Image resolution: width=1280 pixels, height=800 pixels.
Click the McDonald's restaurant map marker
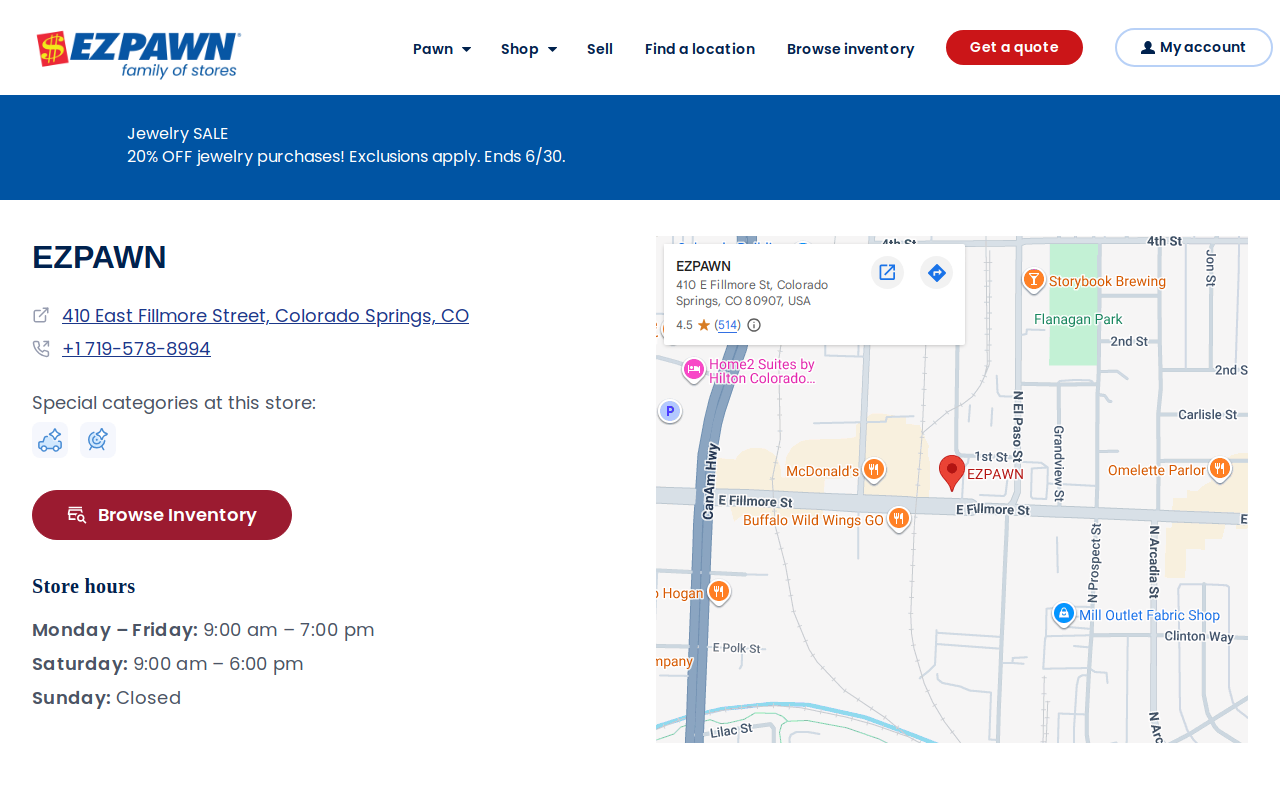874,470
